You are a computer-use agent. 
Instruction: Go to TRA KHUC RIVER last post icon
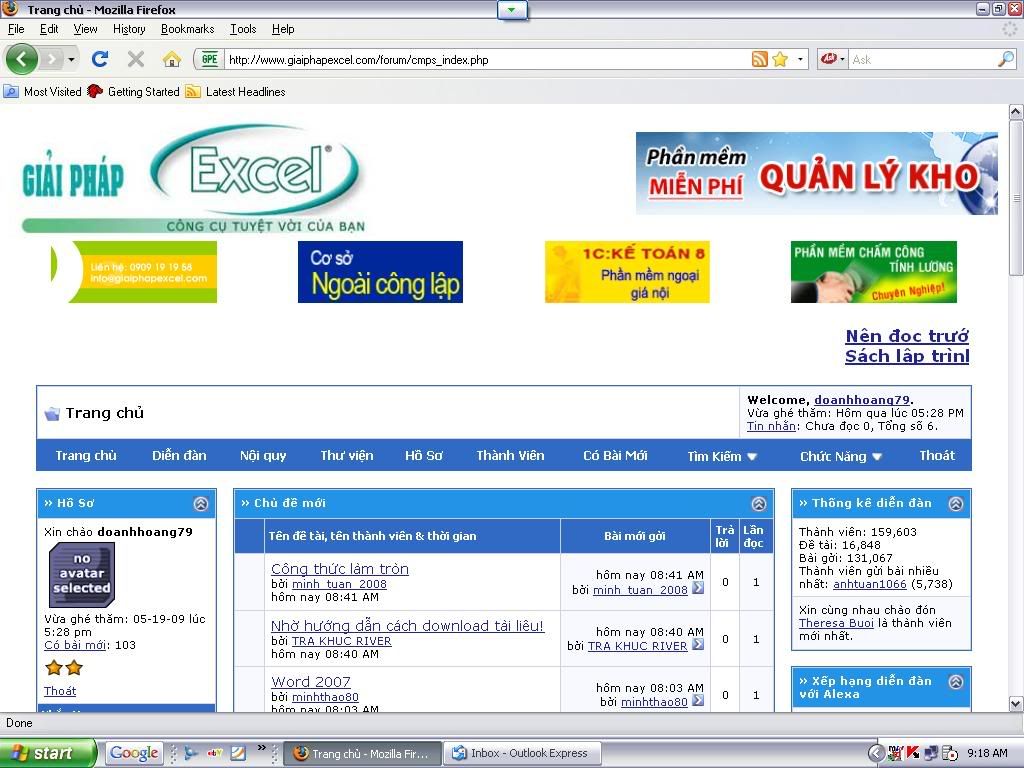pyautogui.click(x=698, y=645)
